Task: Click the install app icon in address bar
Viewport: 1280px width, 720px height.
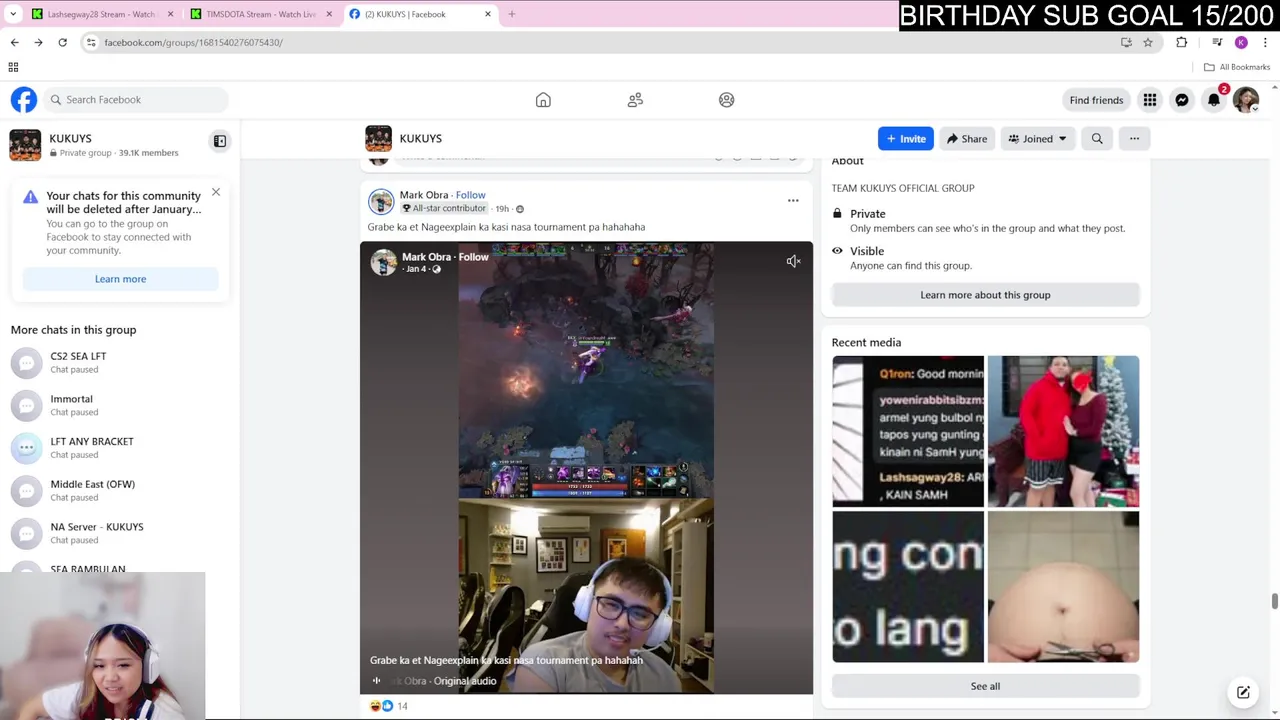Action: click(x=1126, y=42)
